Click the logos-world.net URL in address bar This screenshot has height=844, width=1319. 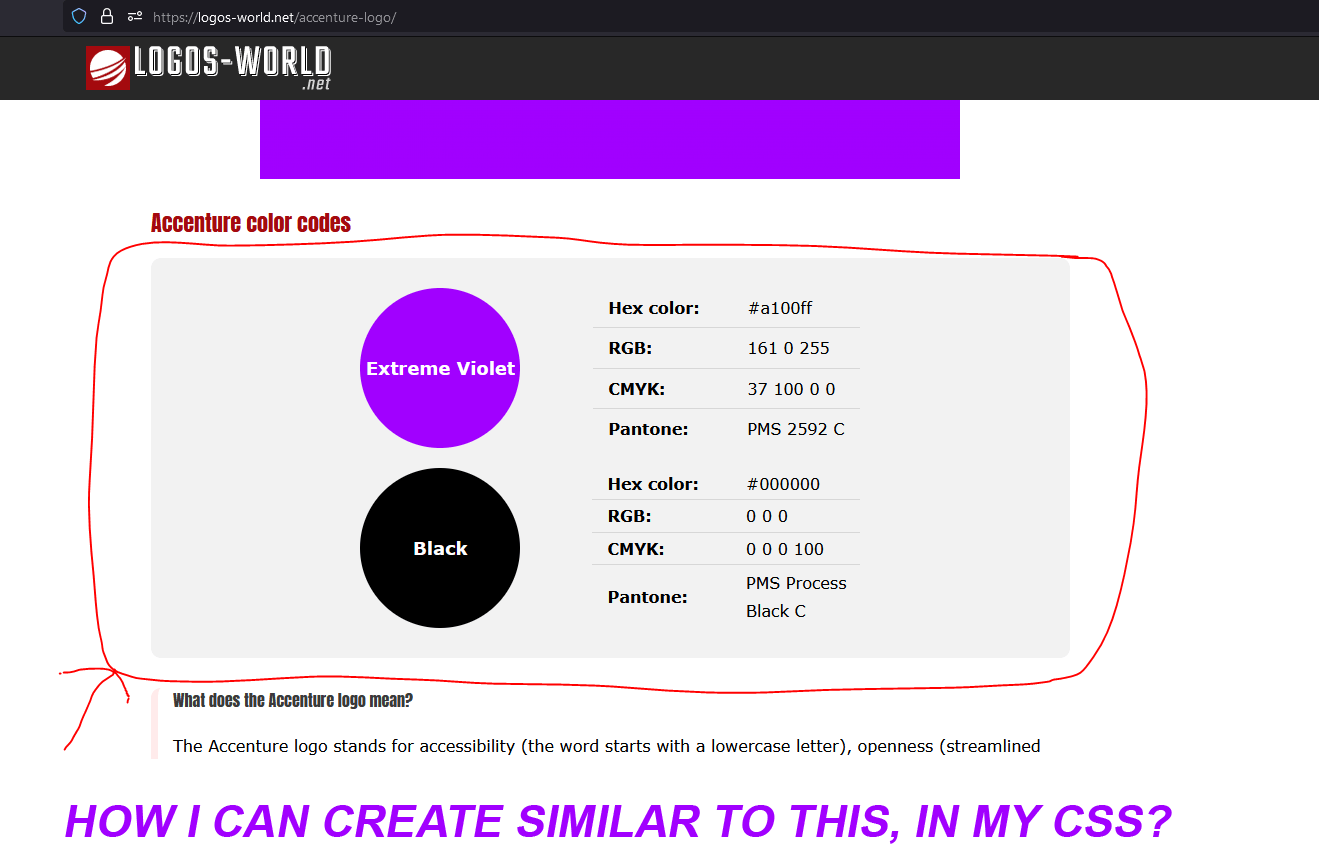[275, 18]
